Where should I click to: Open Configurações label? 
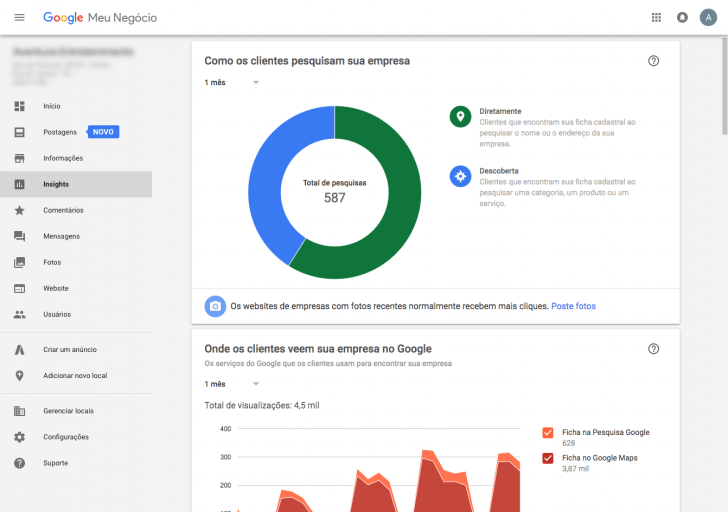click(x=66, y=437)
